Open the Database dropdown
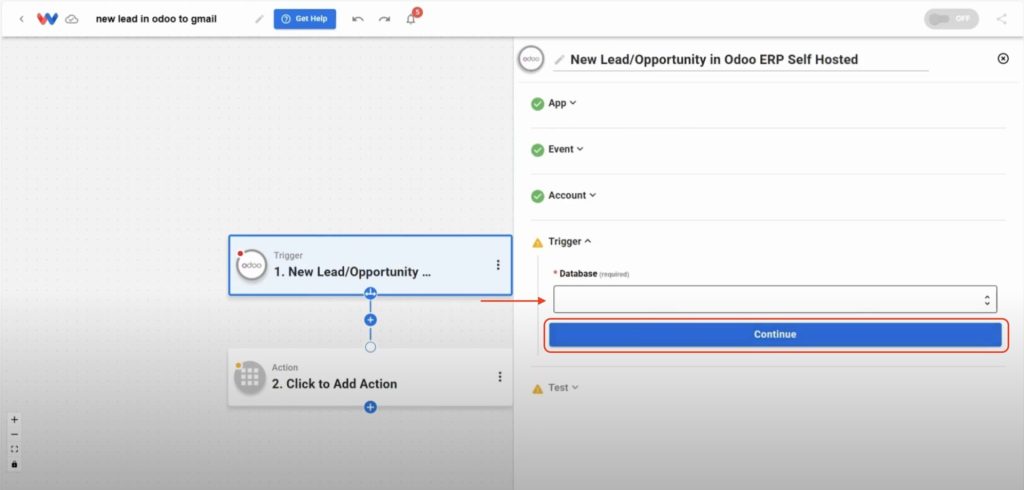The image size is (1024, 490). 775,299
